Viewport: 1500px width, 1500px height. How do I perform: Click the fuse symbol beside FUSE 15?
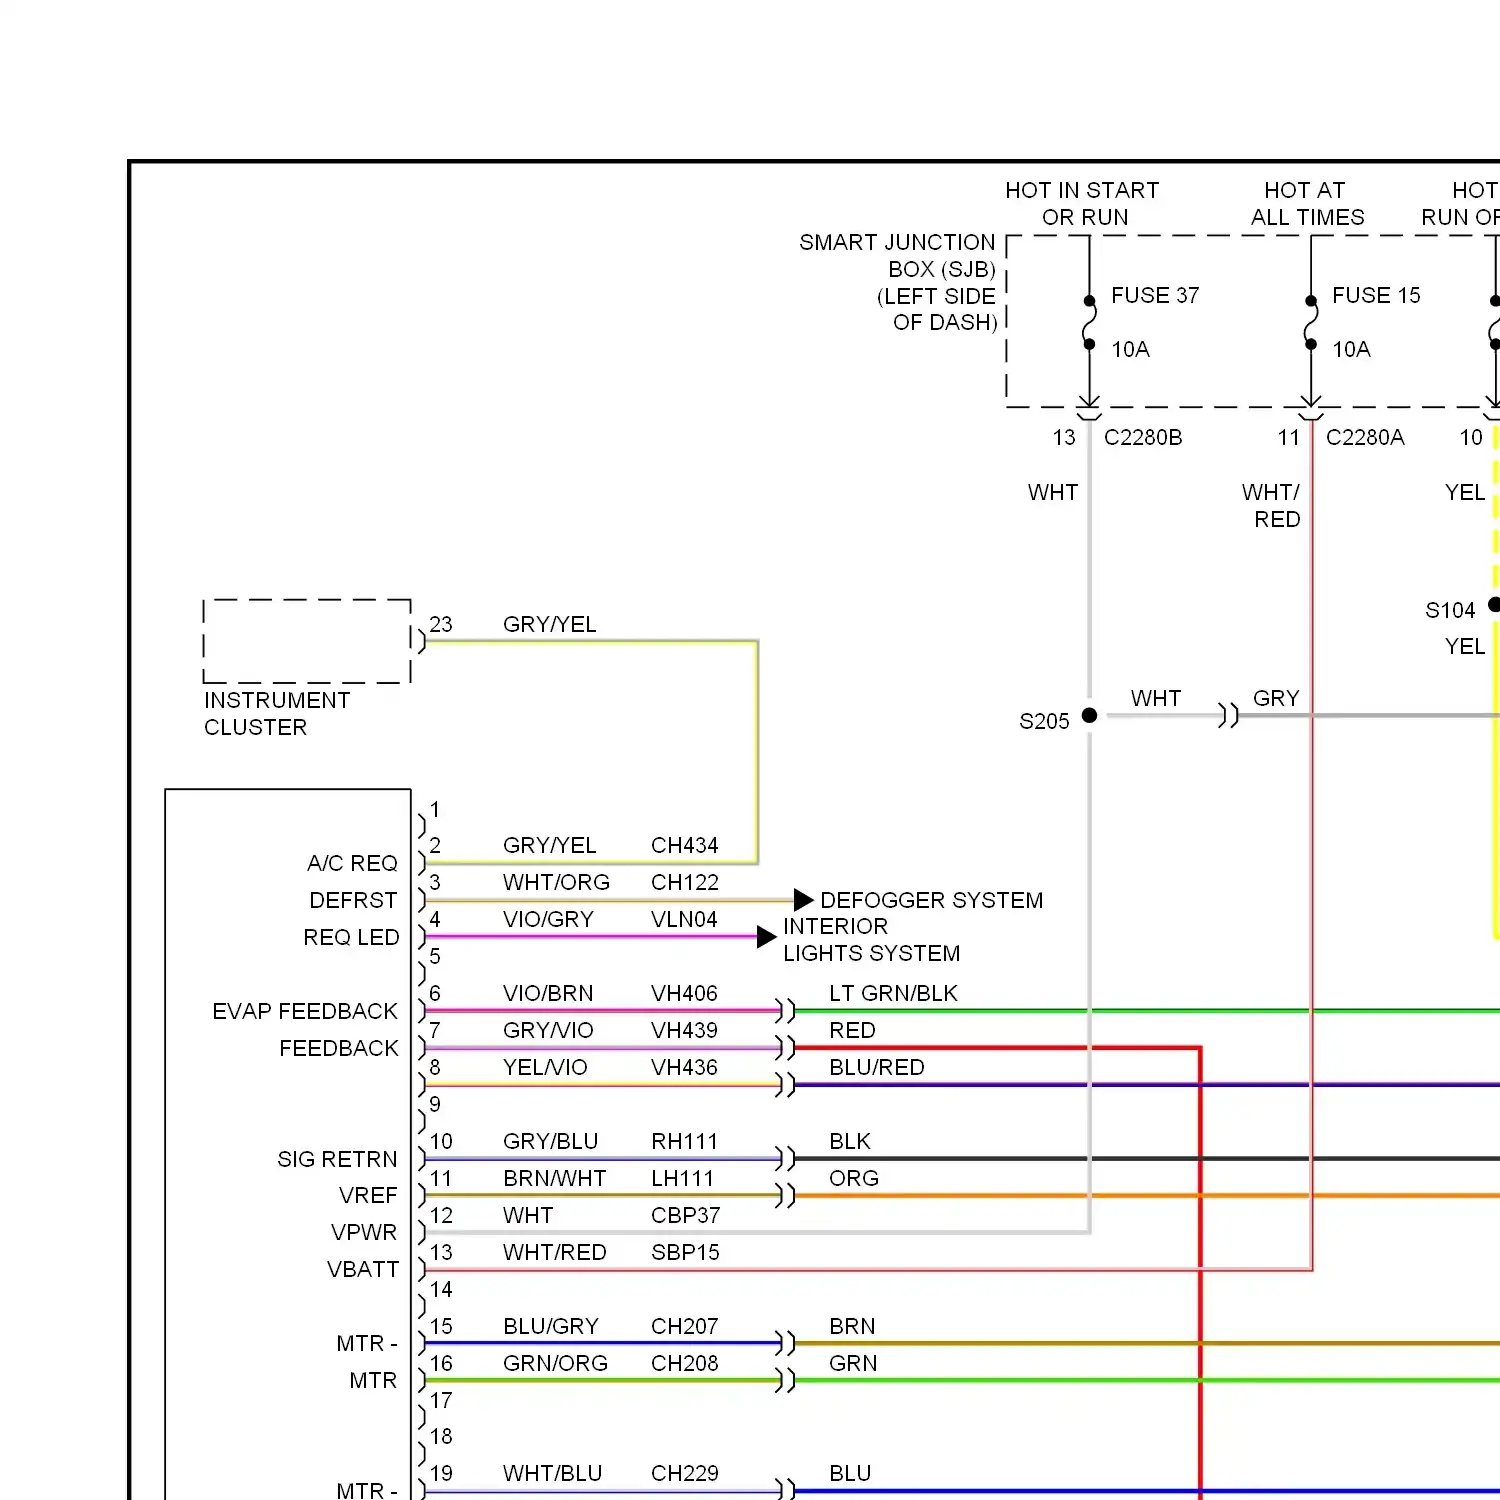tap(1311, 322)
